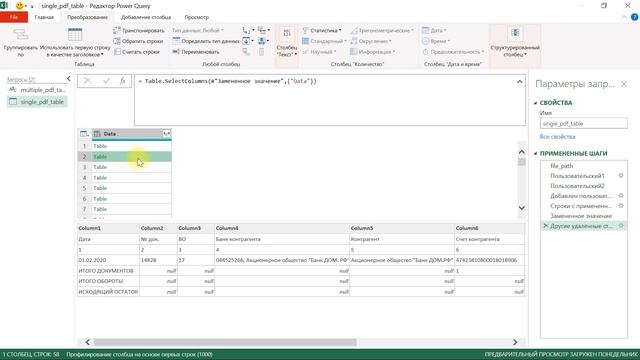Select the Table cell in row 6
Viewport: 640px width, 360px height.
click(131, 199)
